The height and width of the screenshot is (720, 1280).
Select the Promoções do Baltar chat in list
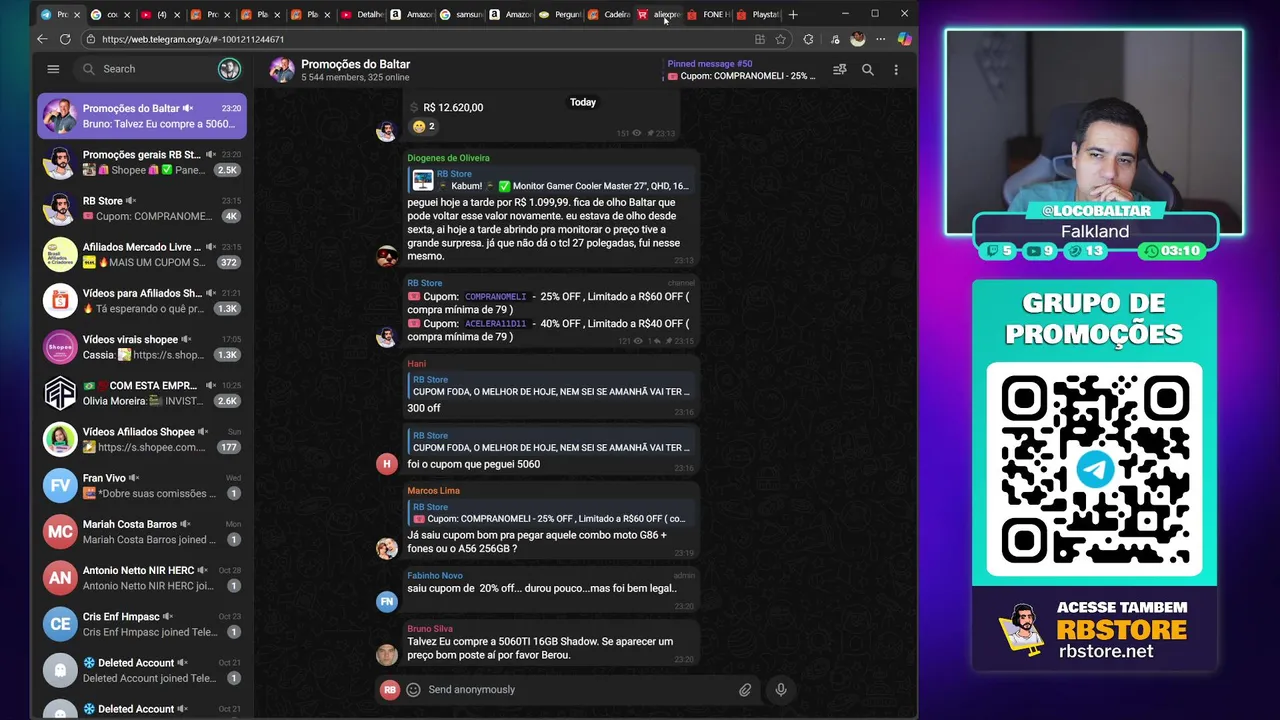(142, 116)
